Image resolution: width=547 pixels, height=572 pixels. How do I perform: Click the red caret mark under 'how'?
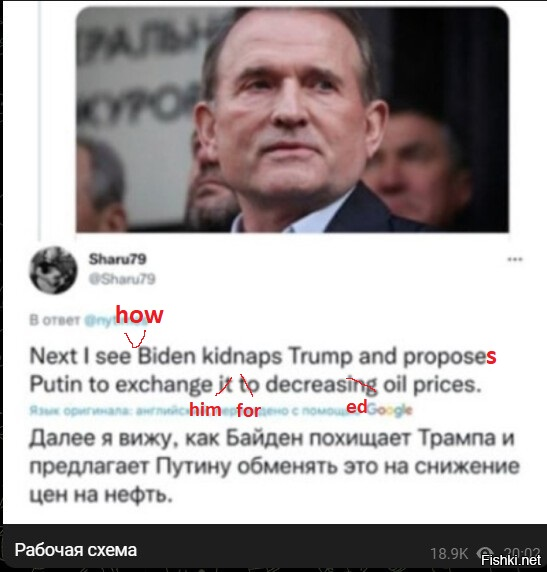click(x=135, y=339)
